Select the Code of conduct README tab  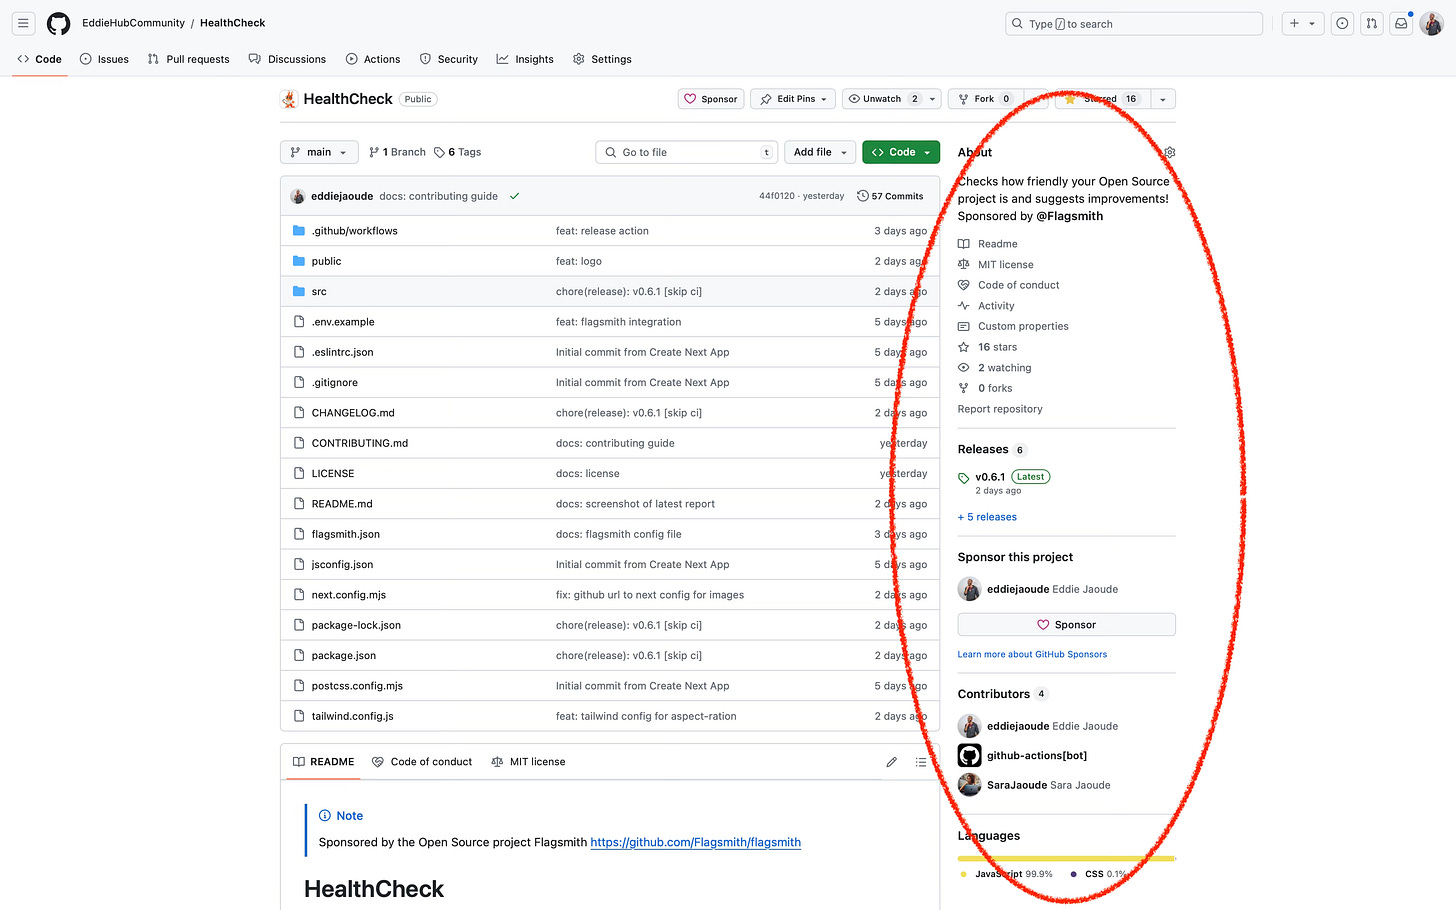click(x=422, y=762)
